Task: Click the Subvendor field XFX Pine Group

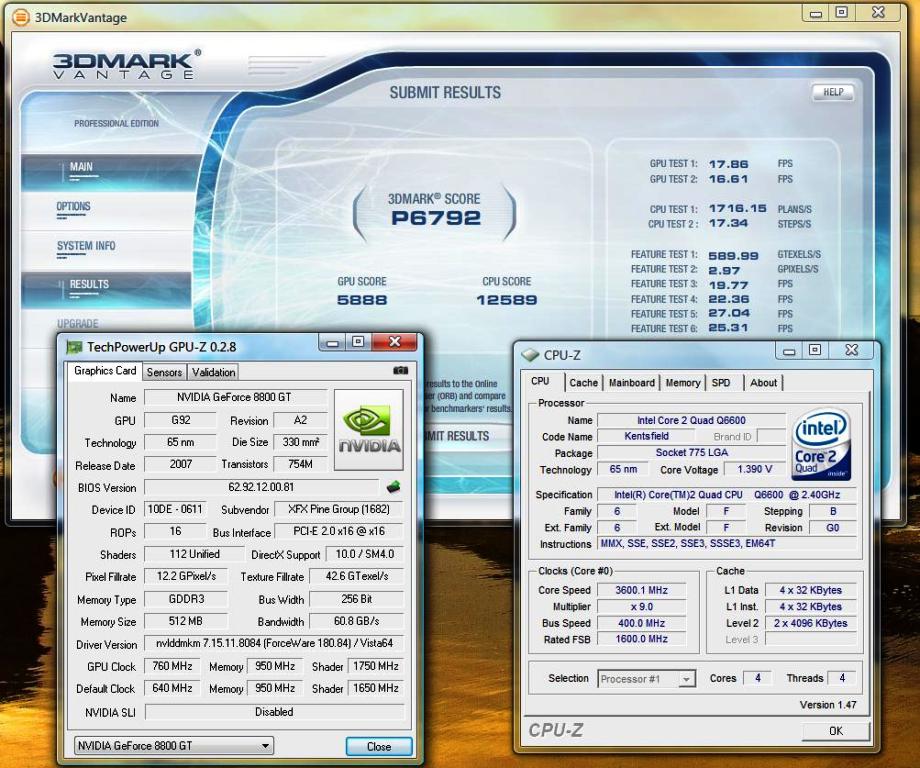Action: coord(339,509)
